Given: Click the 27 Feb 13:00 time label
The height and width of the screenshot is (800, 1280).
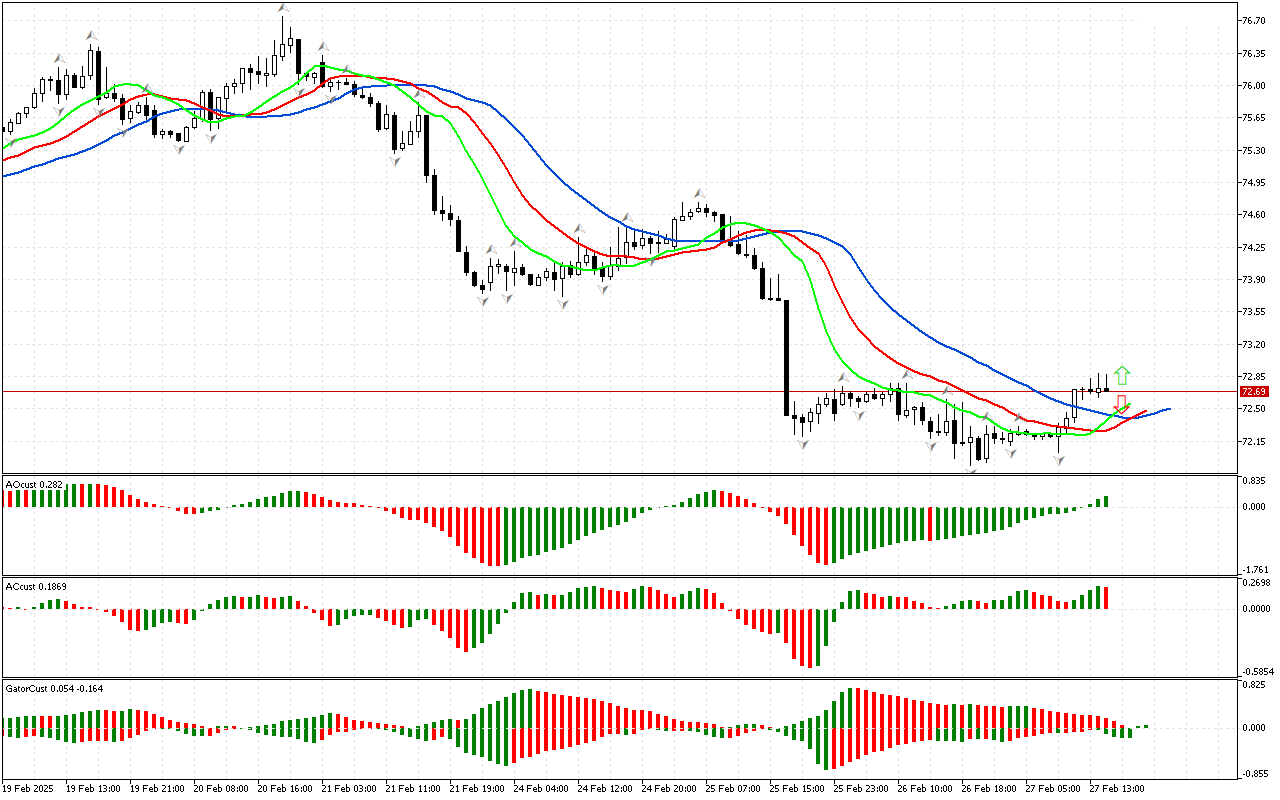Looking at the screenshot, I should click(1117, 788).
